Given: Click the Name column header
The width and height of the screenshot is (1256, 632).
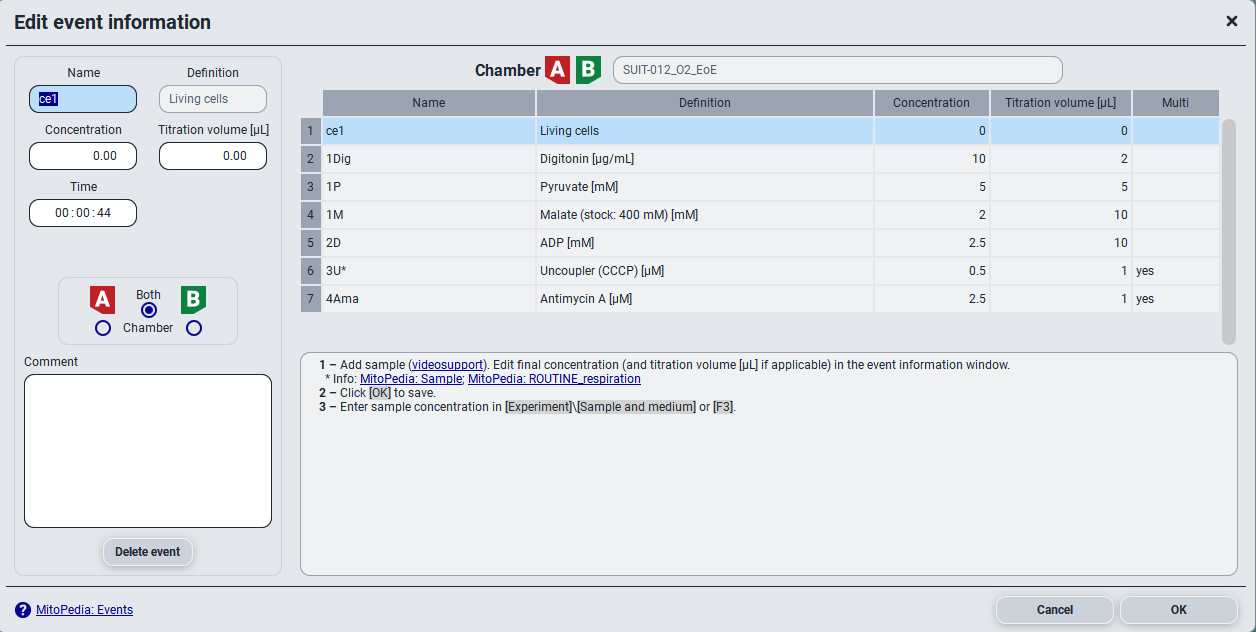Looking at the screenshot, I should pyautogui.click(x=428, y=103).
